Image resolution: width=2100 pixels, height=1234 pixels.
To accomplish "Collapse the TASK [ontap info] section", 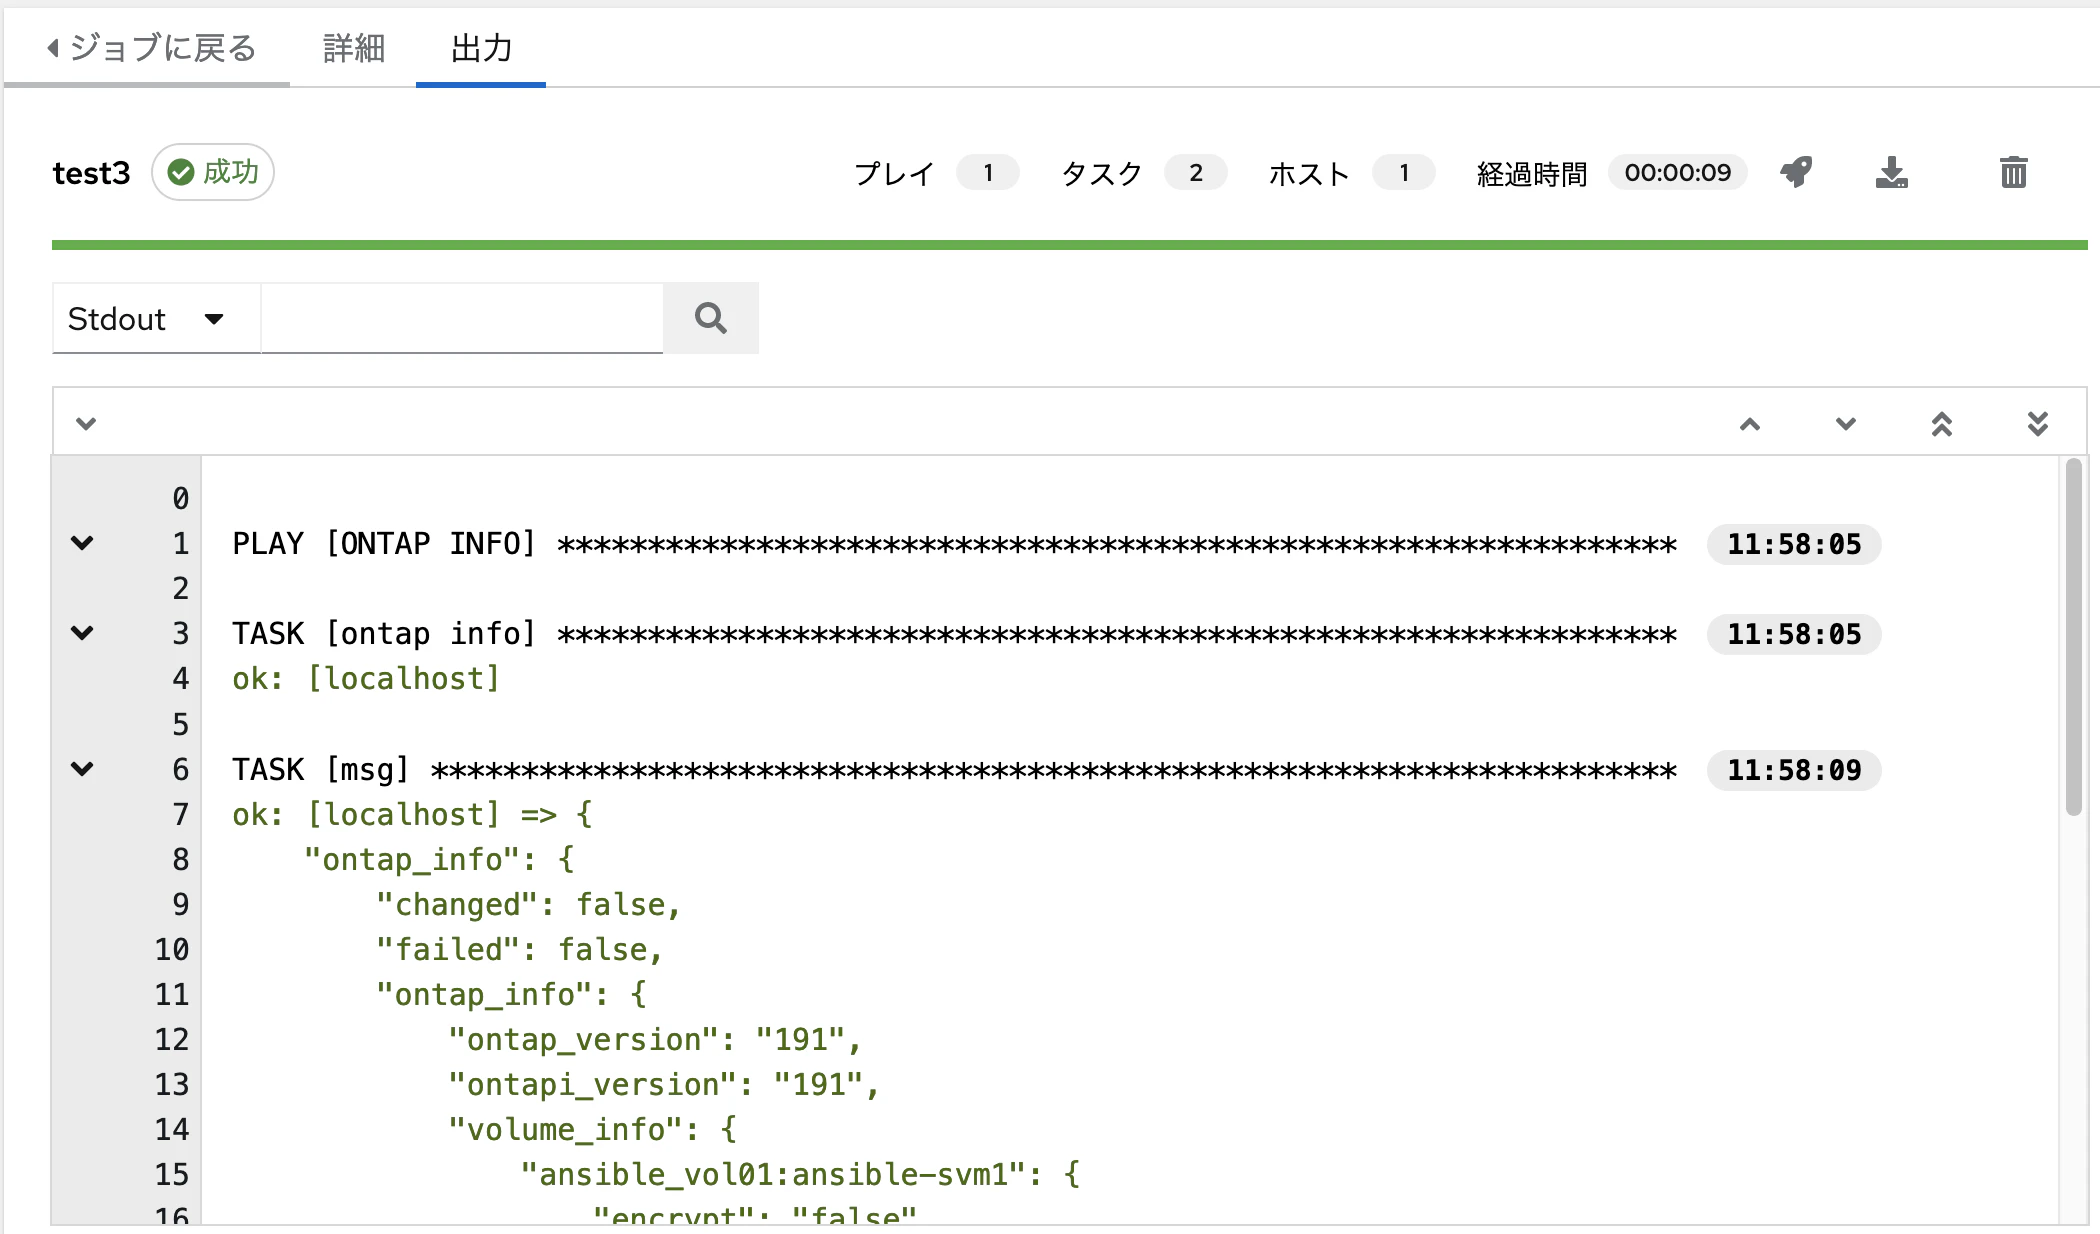I will point(83,633).
